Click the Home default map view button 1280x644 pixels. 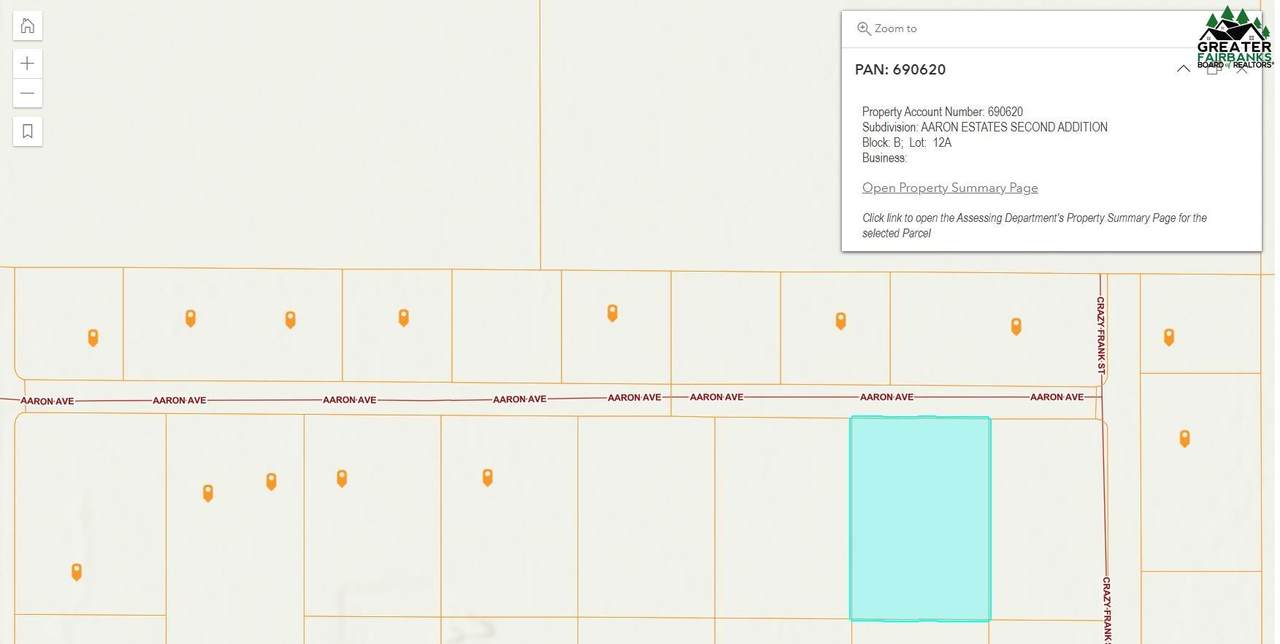(x=27, y=26)
